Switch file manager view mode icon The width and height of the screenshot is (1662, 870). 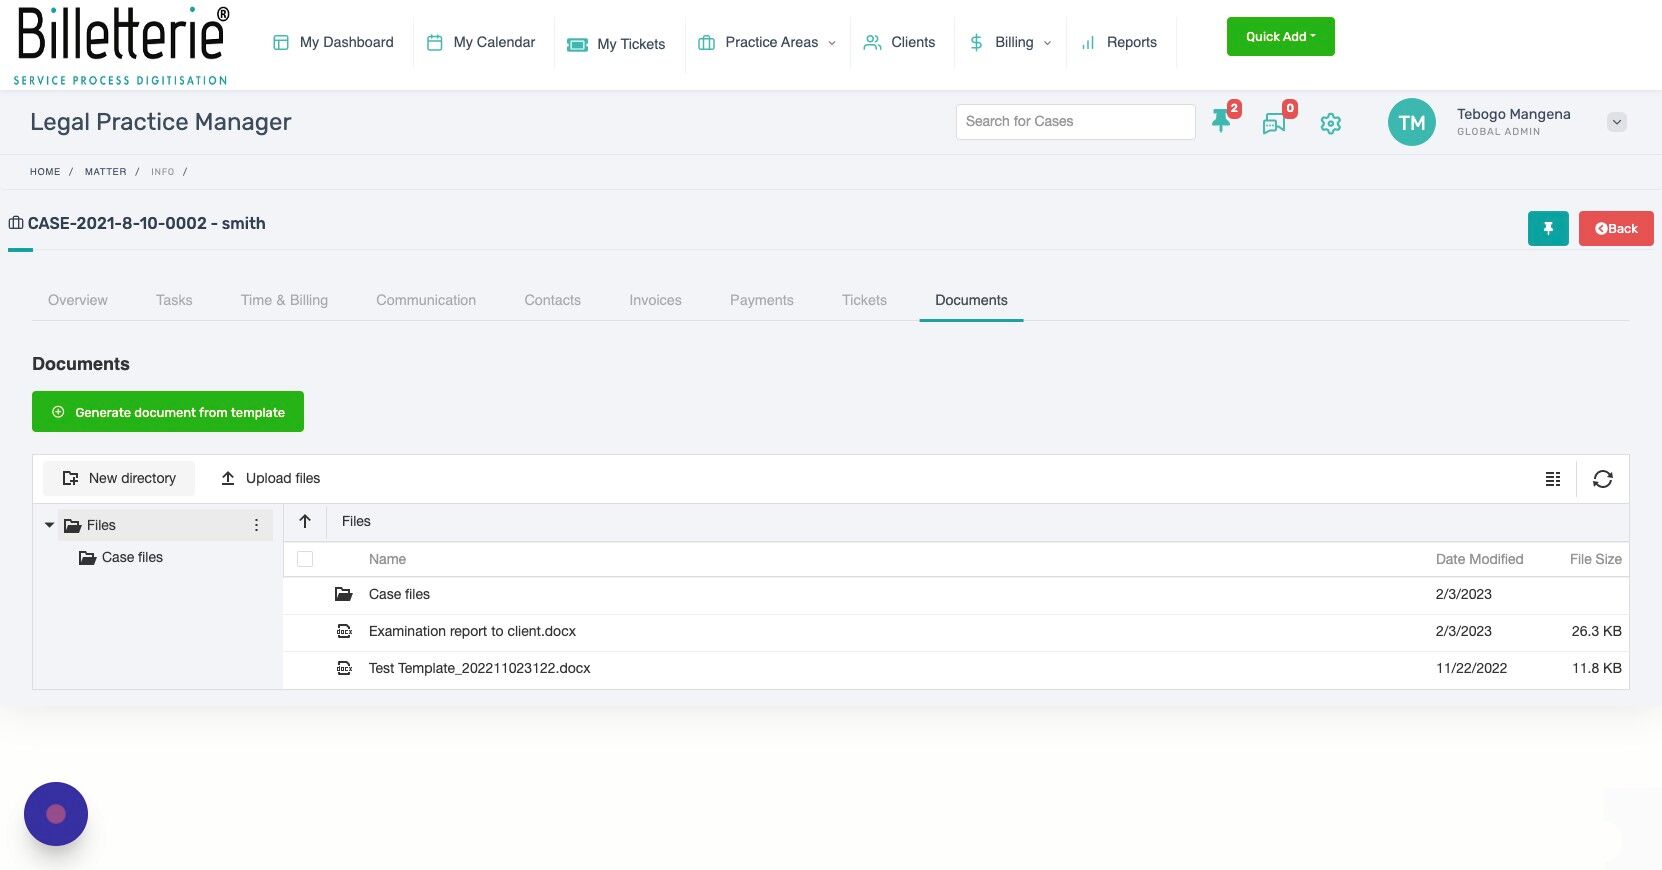coord(1553,479)
